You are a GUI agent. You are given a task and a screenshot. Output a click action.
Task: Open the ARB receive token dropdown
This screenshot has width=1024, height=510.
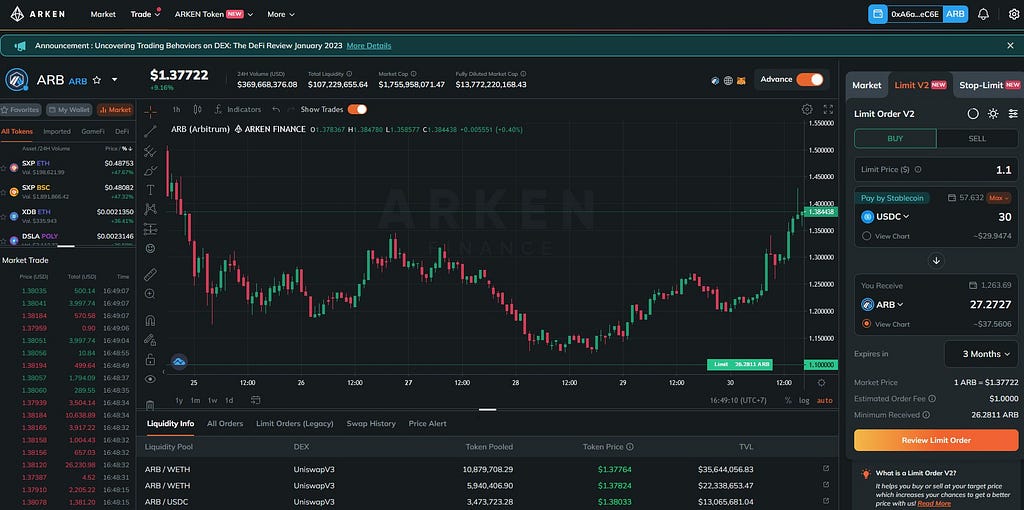click(x=883, y=304)
